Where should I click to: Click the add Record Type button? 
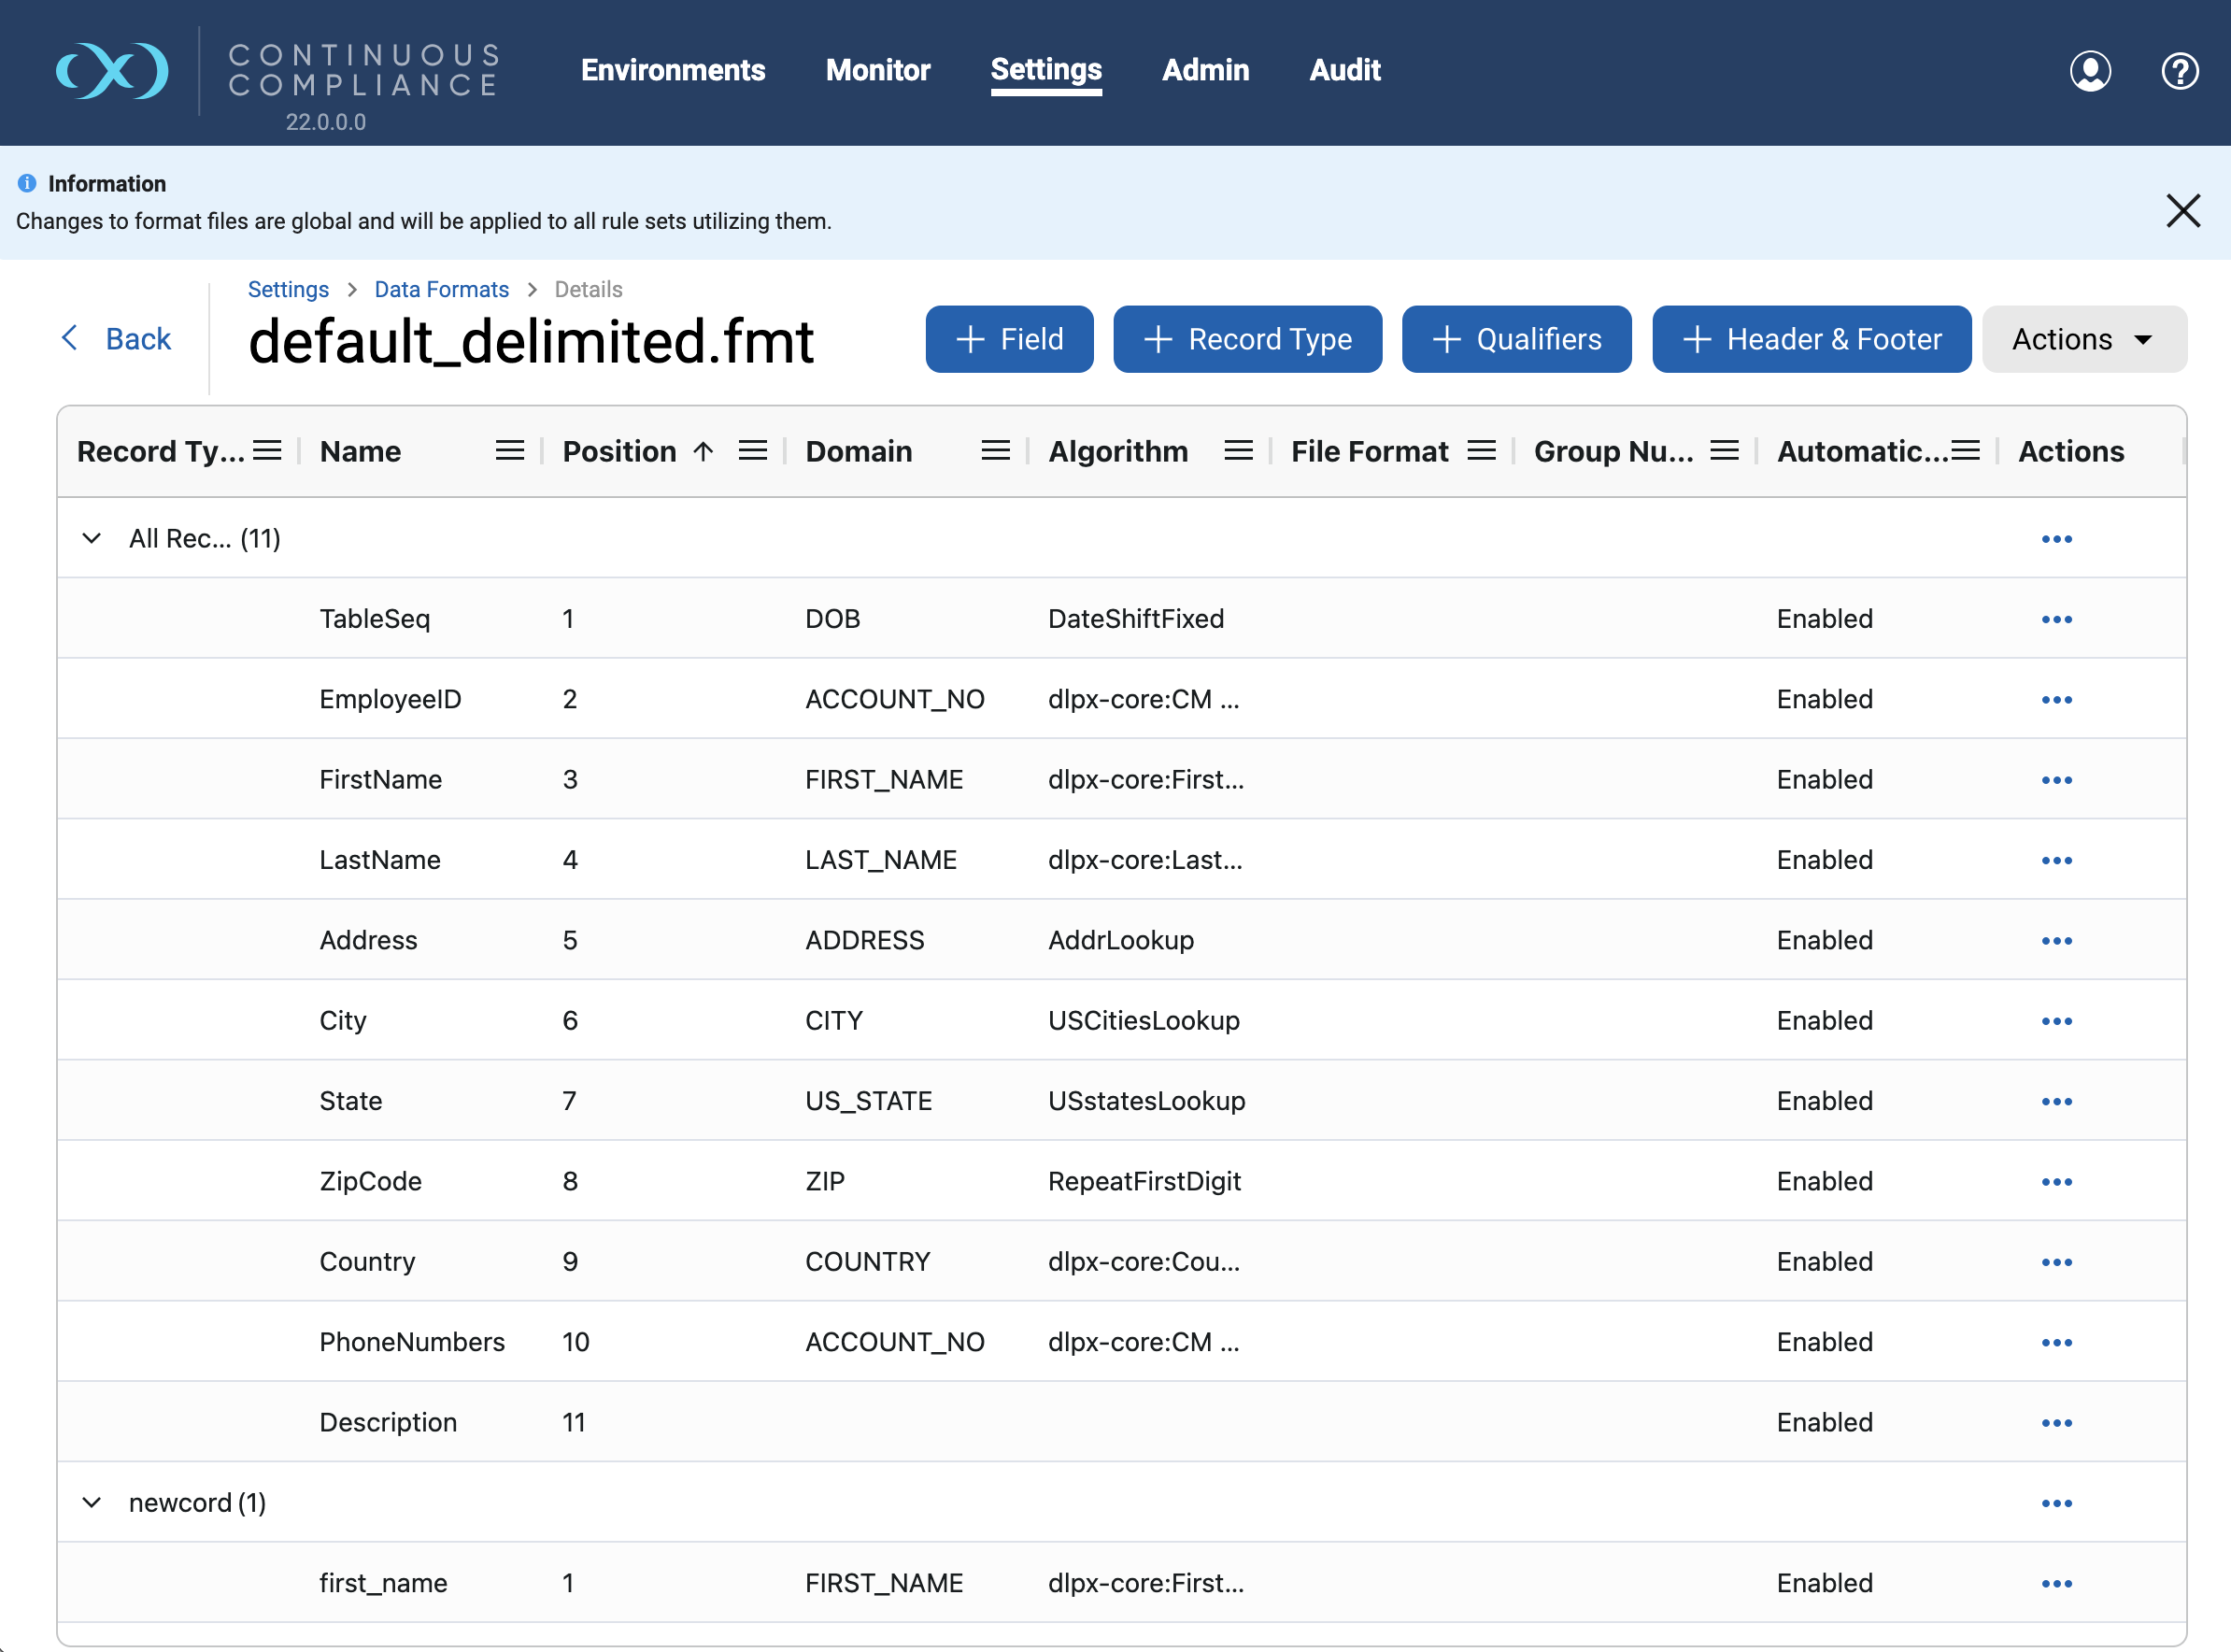(1247, 339)
